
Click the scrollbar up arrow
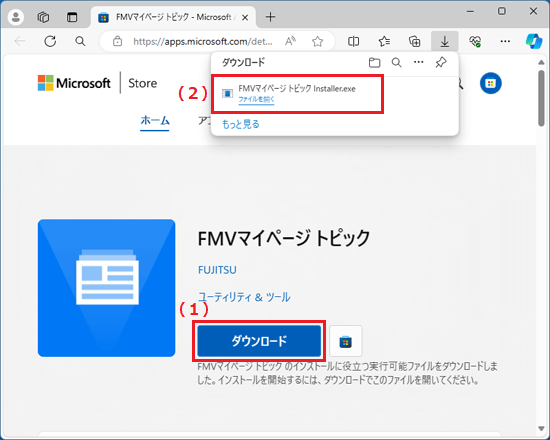click(x=541, y=62)
